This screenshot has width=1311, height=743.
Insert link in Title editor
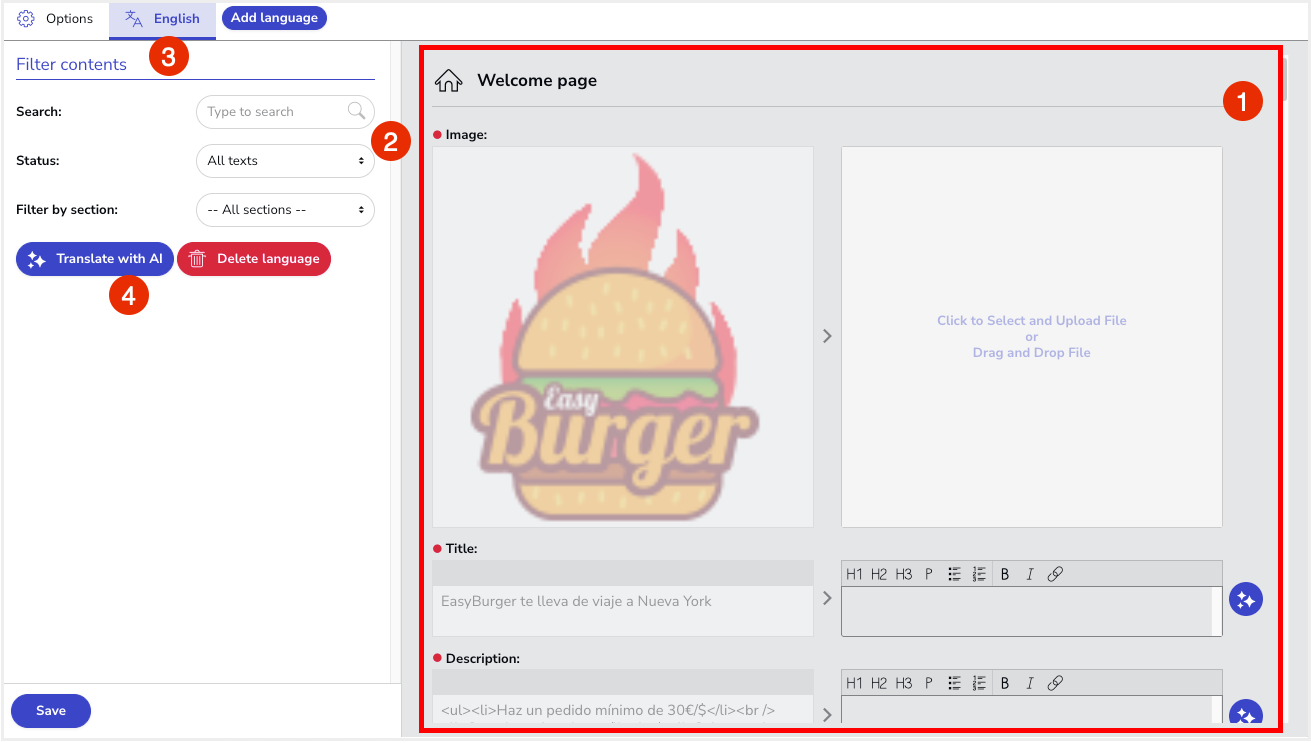click(x=1055, y=574)
